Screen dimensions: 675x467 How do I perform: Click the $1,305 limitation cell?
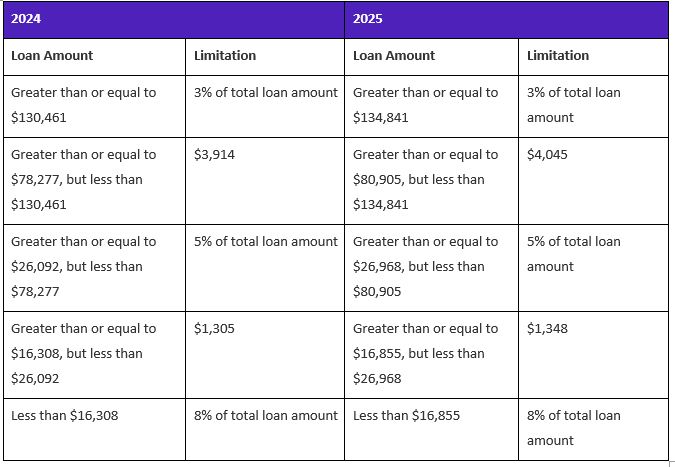click(265, 355)
